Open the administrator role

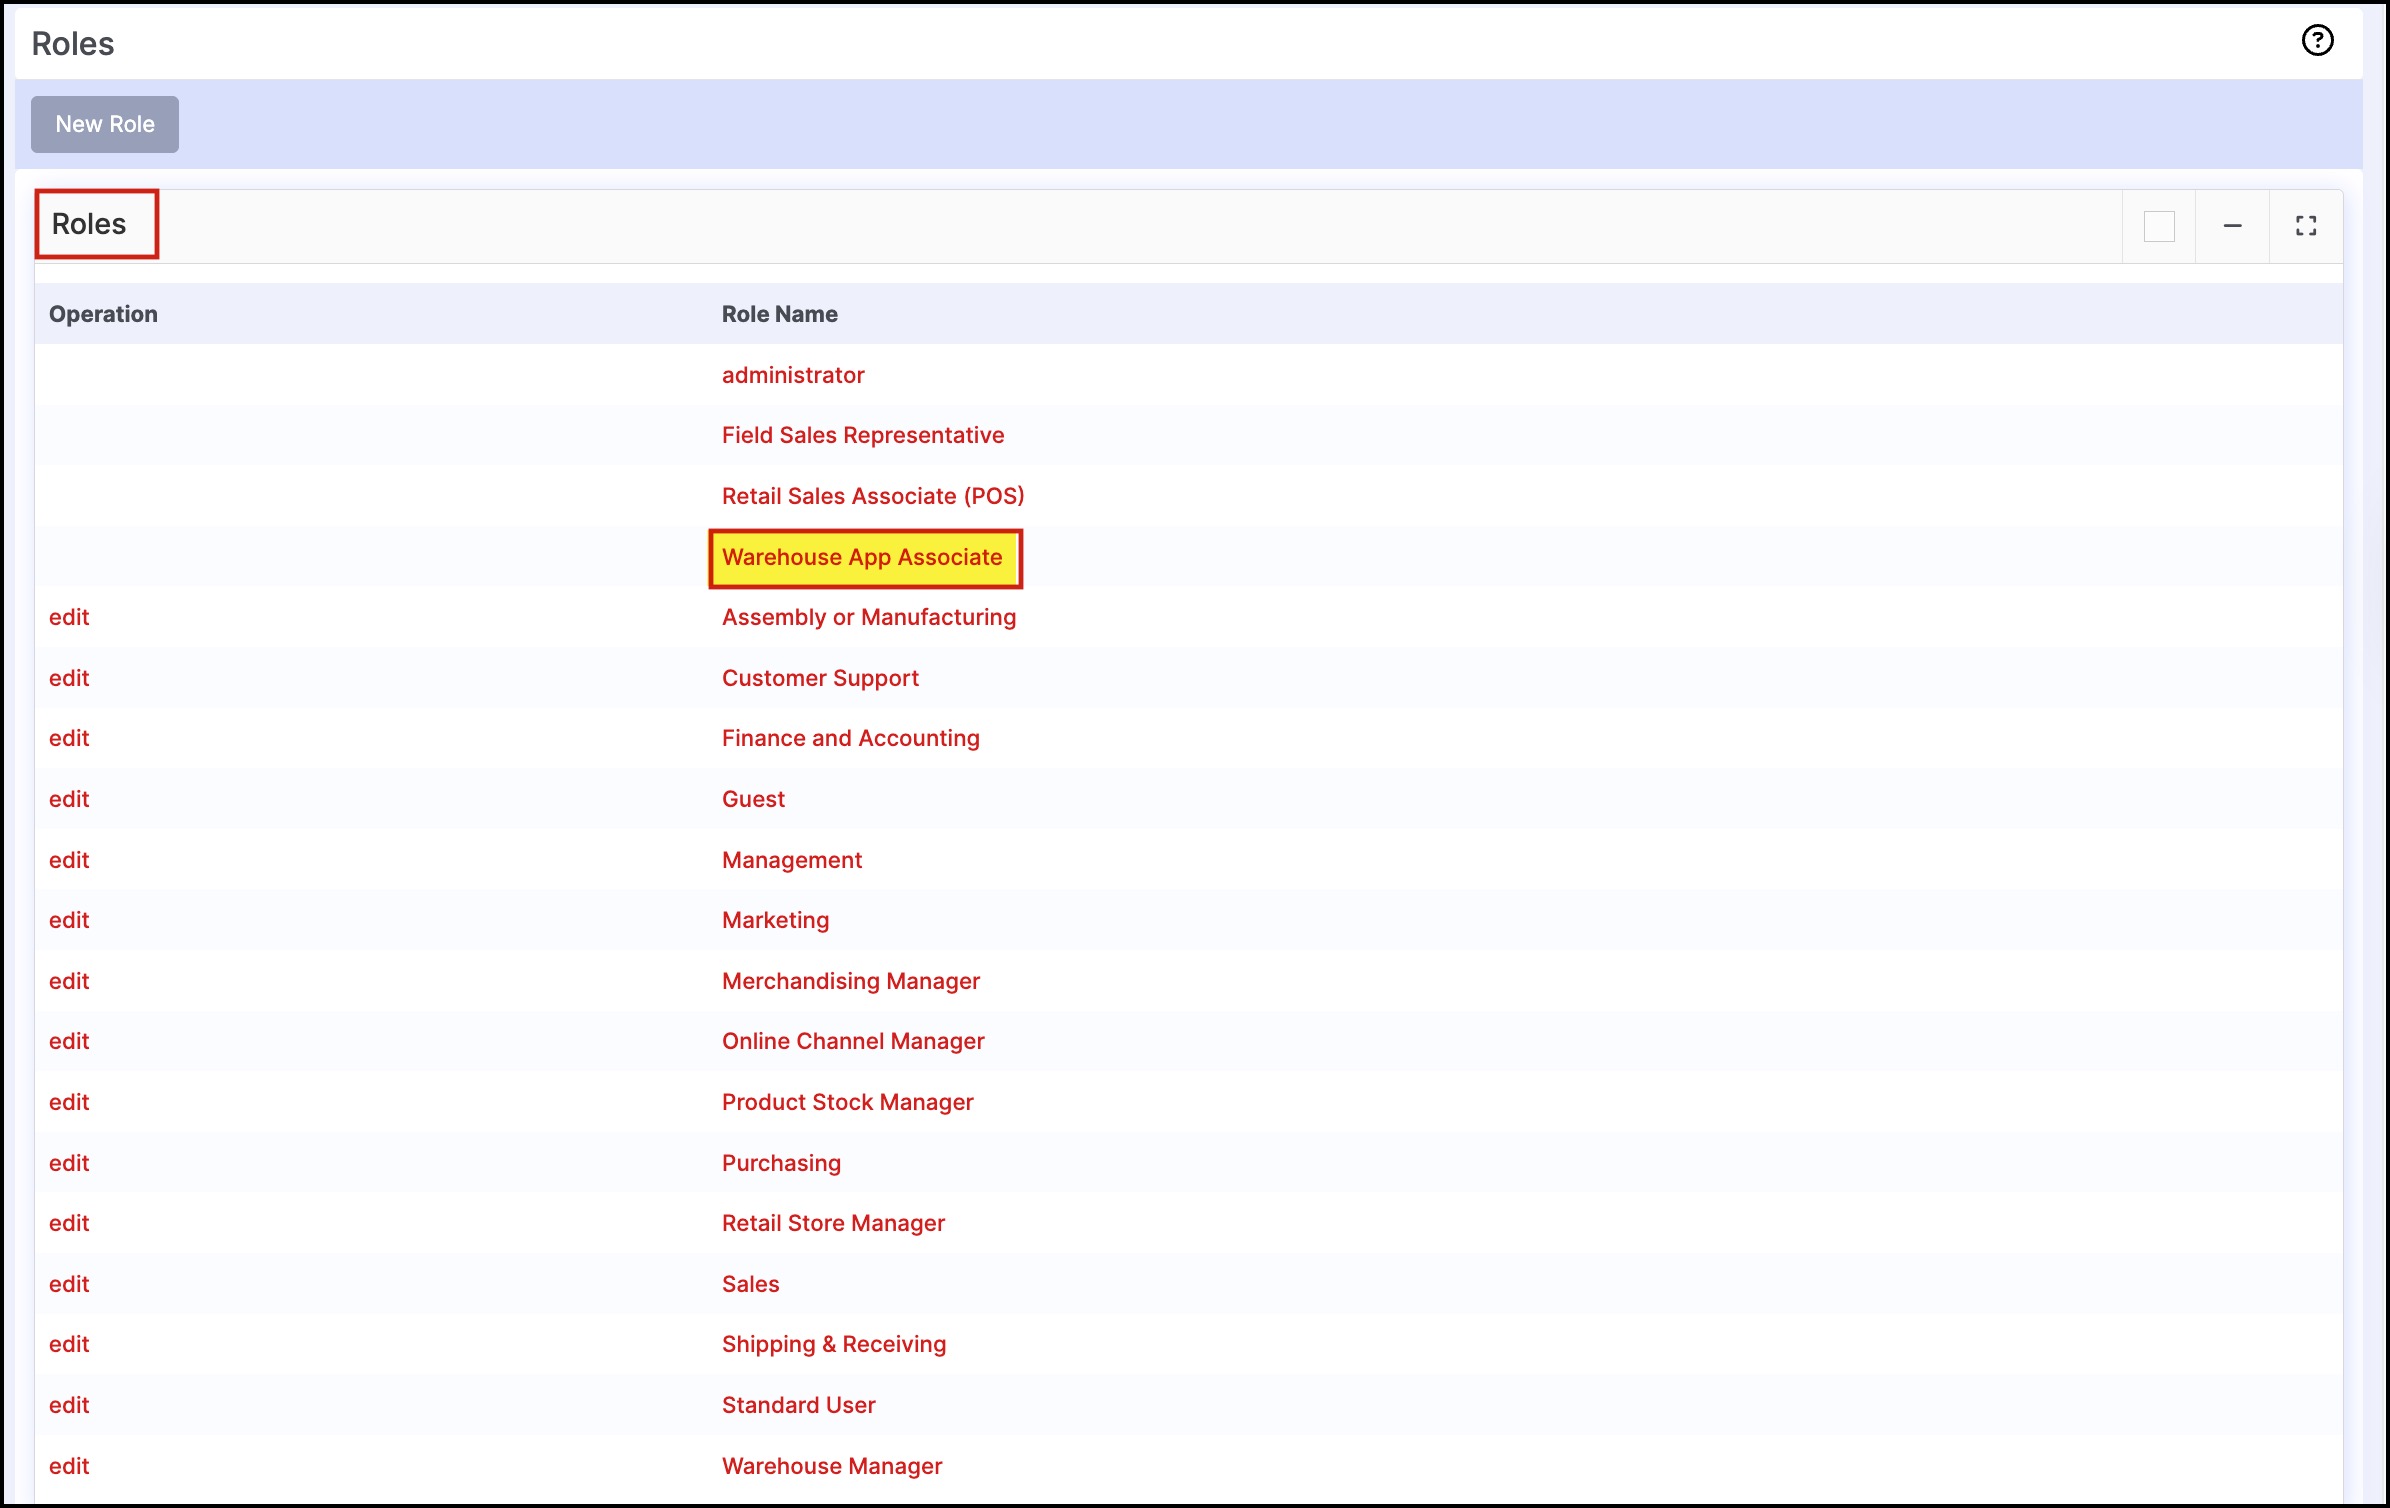point(792,375)
